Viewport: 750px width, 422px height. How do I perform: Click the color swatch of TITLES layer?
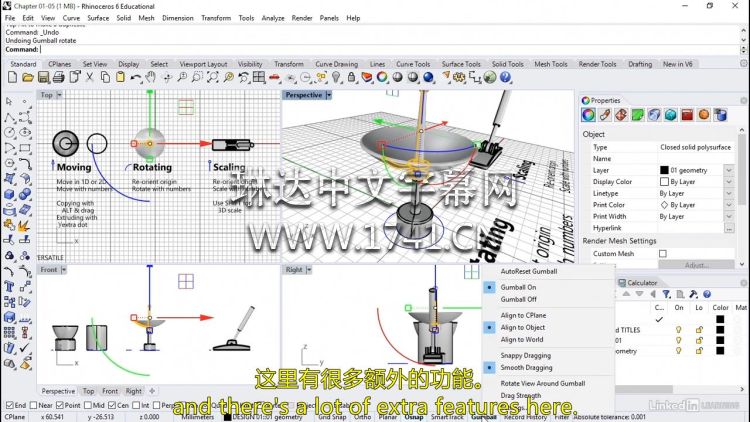[720, 330]
